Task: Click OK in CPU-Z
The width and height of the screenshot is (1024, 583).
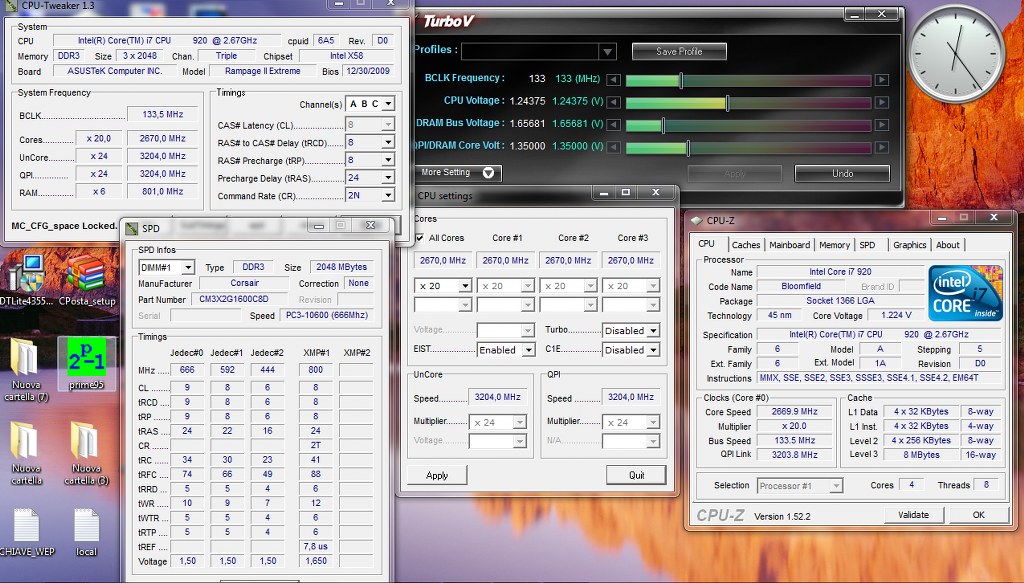Action: pyautogui.click(x=978, y=514)
